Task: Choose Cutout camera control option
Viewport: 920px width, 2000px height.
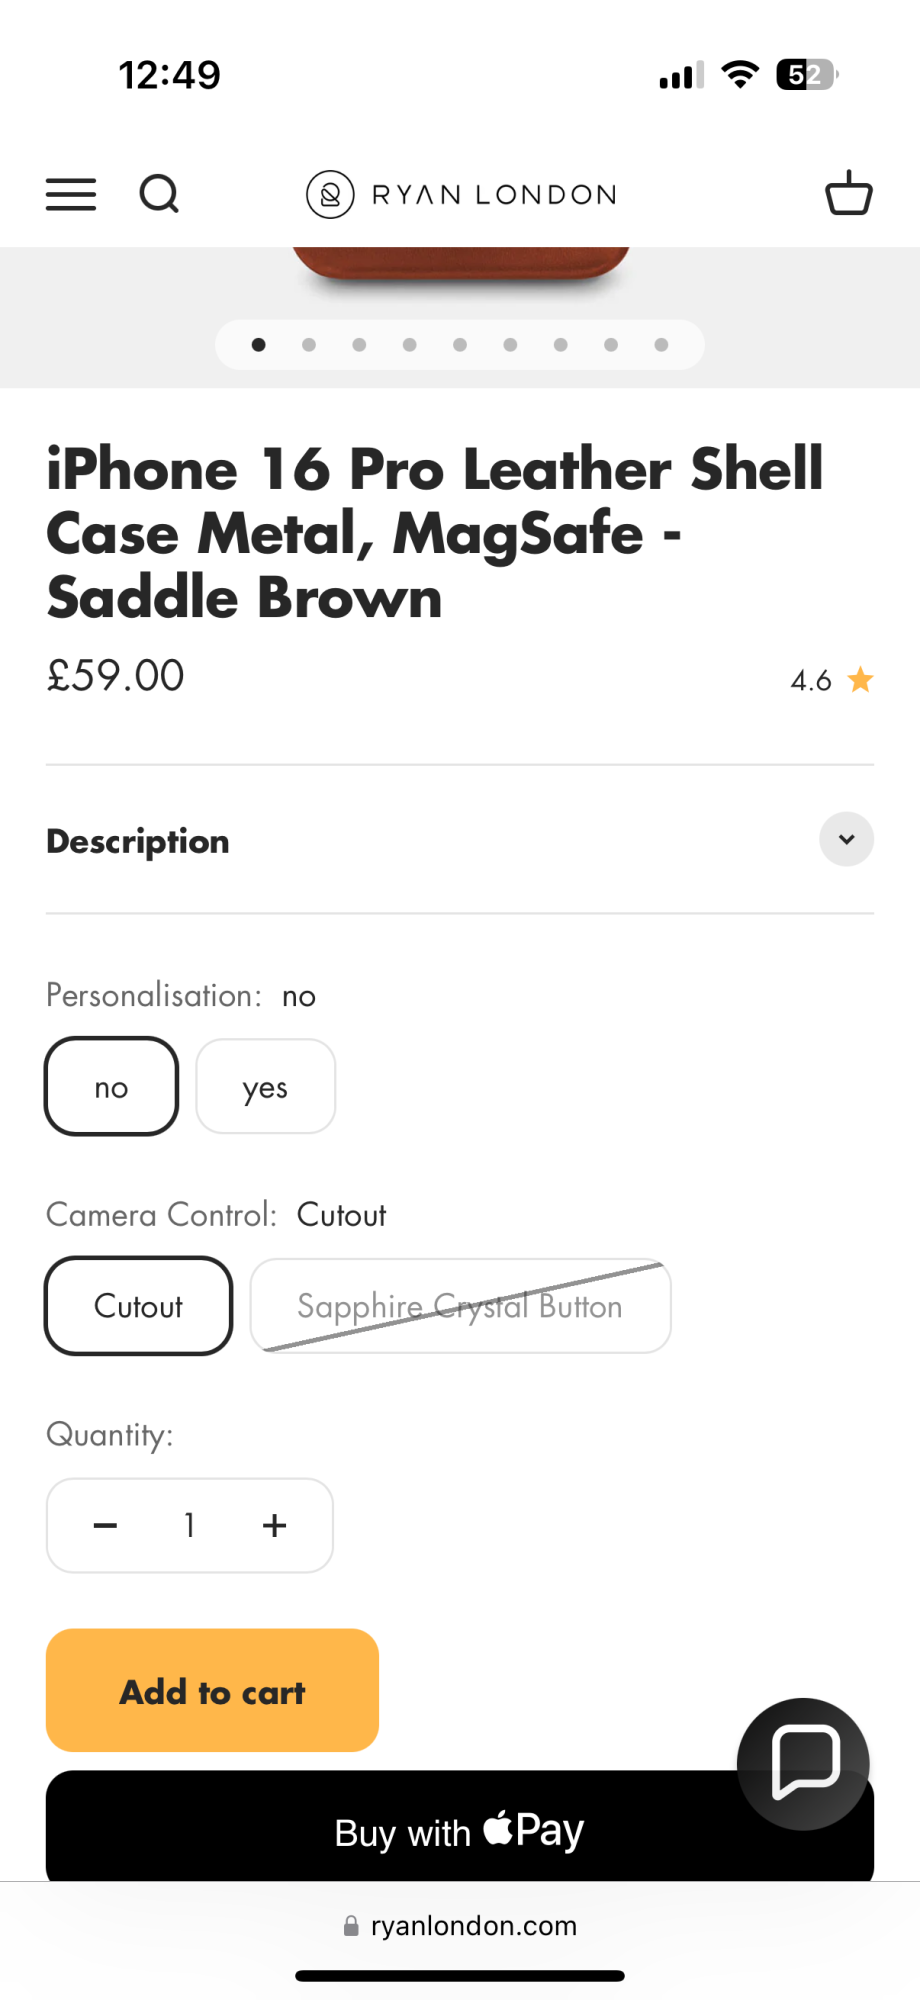Action: pos(138,1306)
